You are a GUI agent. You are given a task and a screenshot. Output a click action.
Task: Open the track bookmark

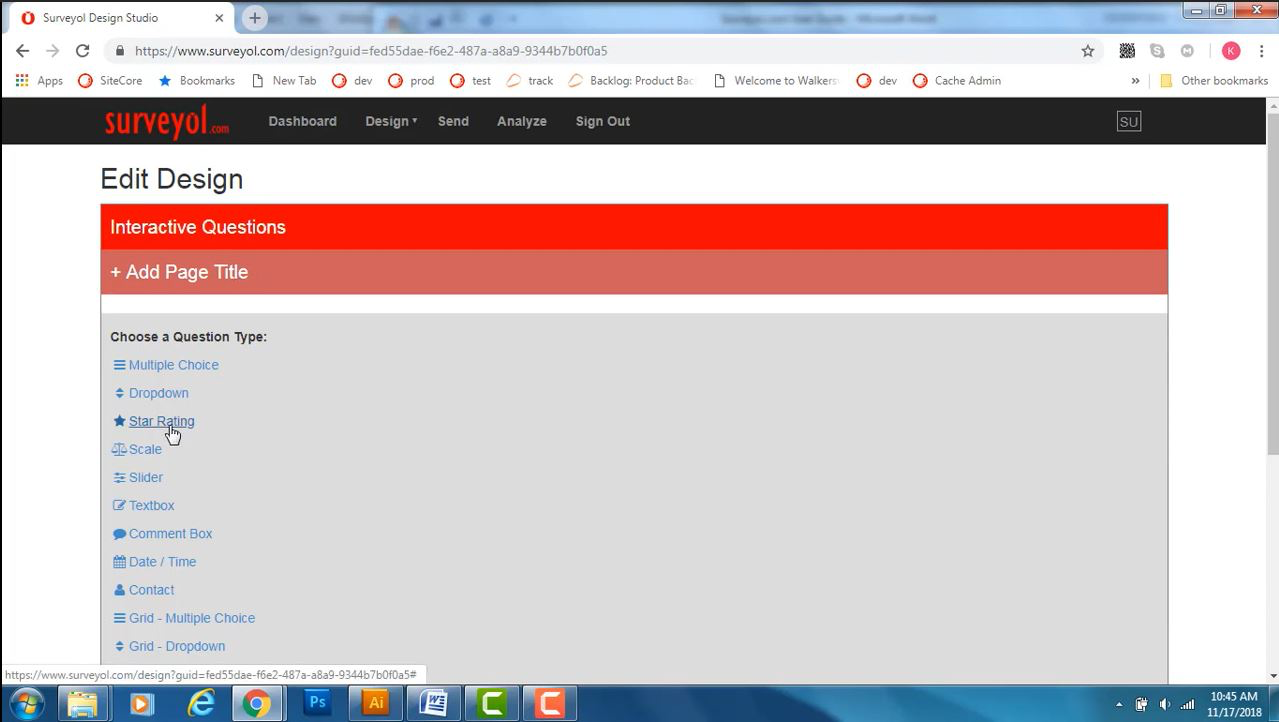(x=530, y=81)
